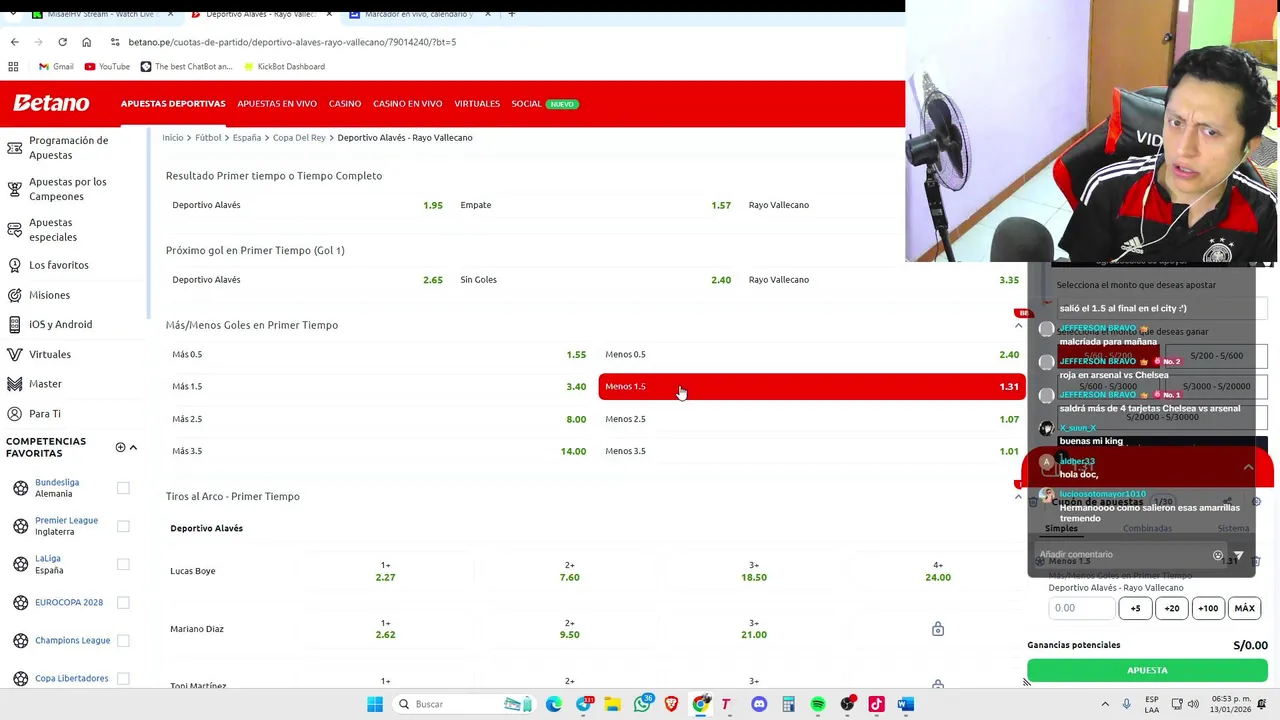Open OBS Studio from the taskbar

coord(848,704)
